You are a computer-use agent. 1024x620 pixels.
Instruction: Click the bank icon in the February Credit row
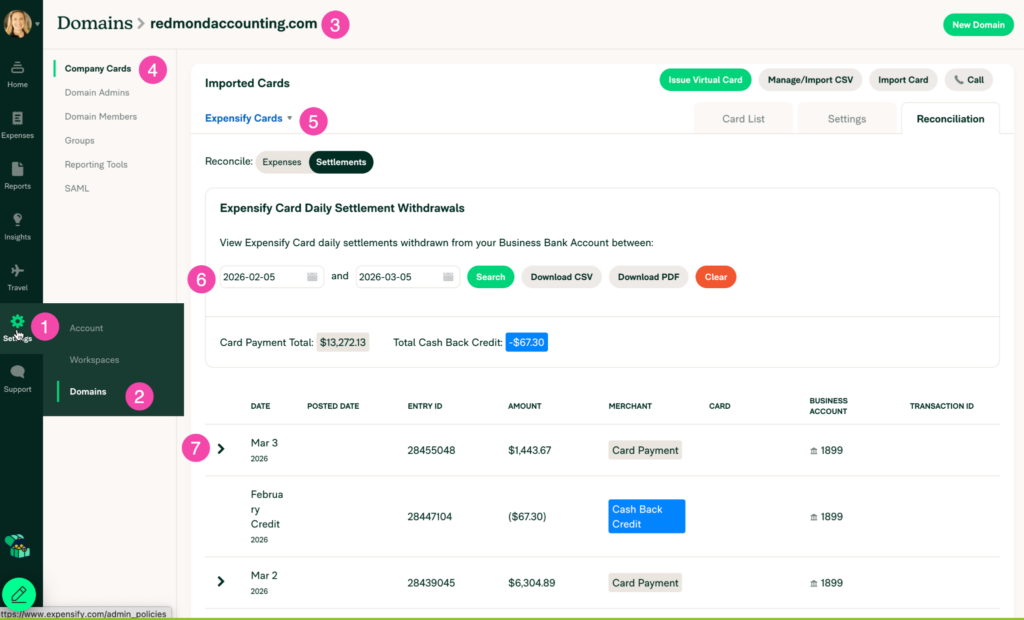pos(814,517)
